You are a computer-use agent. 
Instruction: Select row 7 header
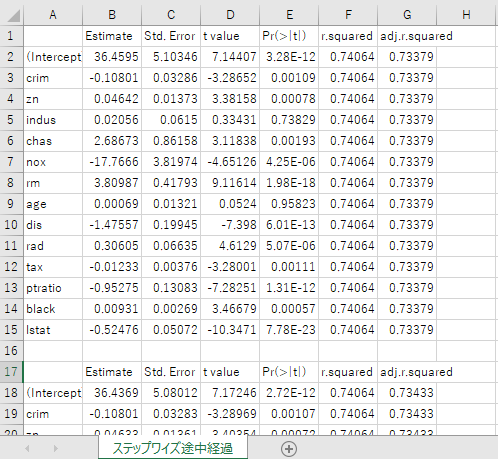click(x=11, y=162)
